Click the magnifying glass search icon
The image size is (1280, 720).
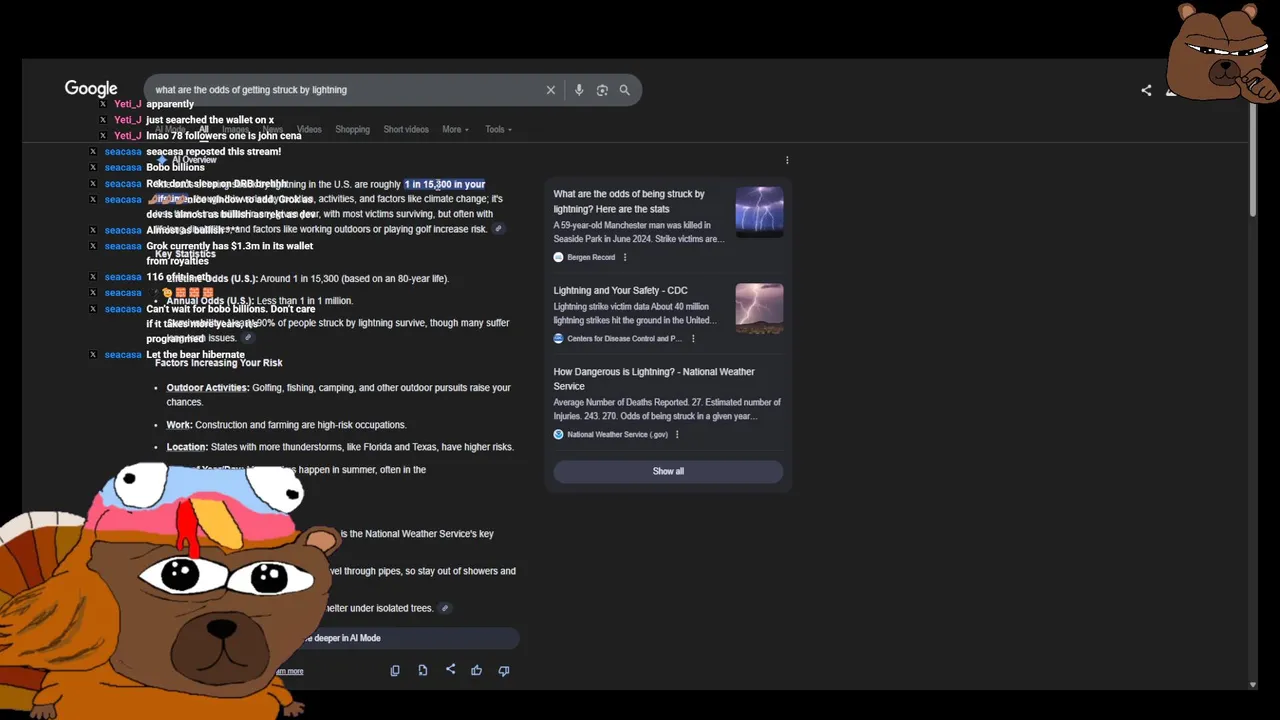(x=624, y=90)
